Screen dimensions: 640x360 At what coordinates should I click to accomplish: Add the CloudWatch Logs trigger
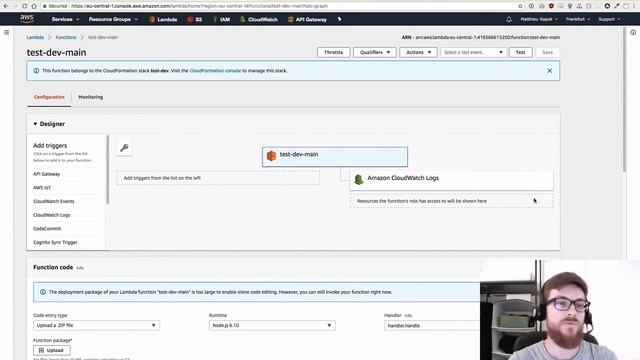click(51, 215)
